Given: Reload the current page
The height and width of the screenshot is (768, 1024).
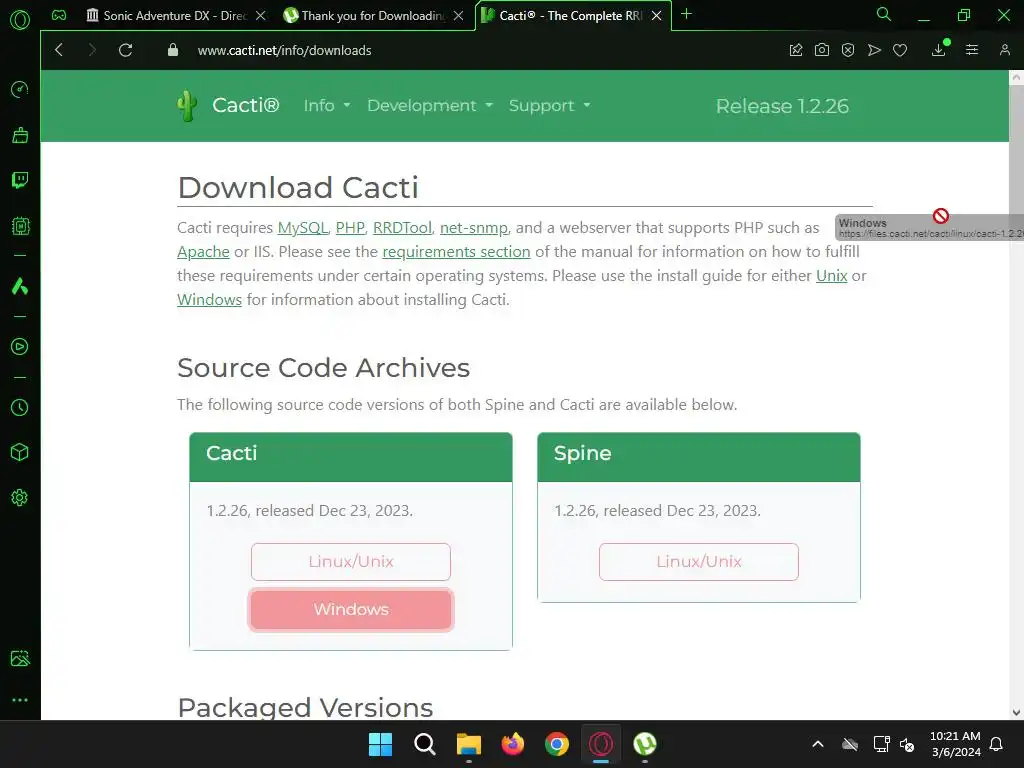Looking at the screenshot, I should [125, 50].
